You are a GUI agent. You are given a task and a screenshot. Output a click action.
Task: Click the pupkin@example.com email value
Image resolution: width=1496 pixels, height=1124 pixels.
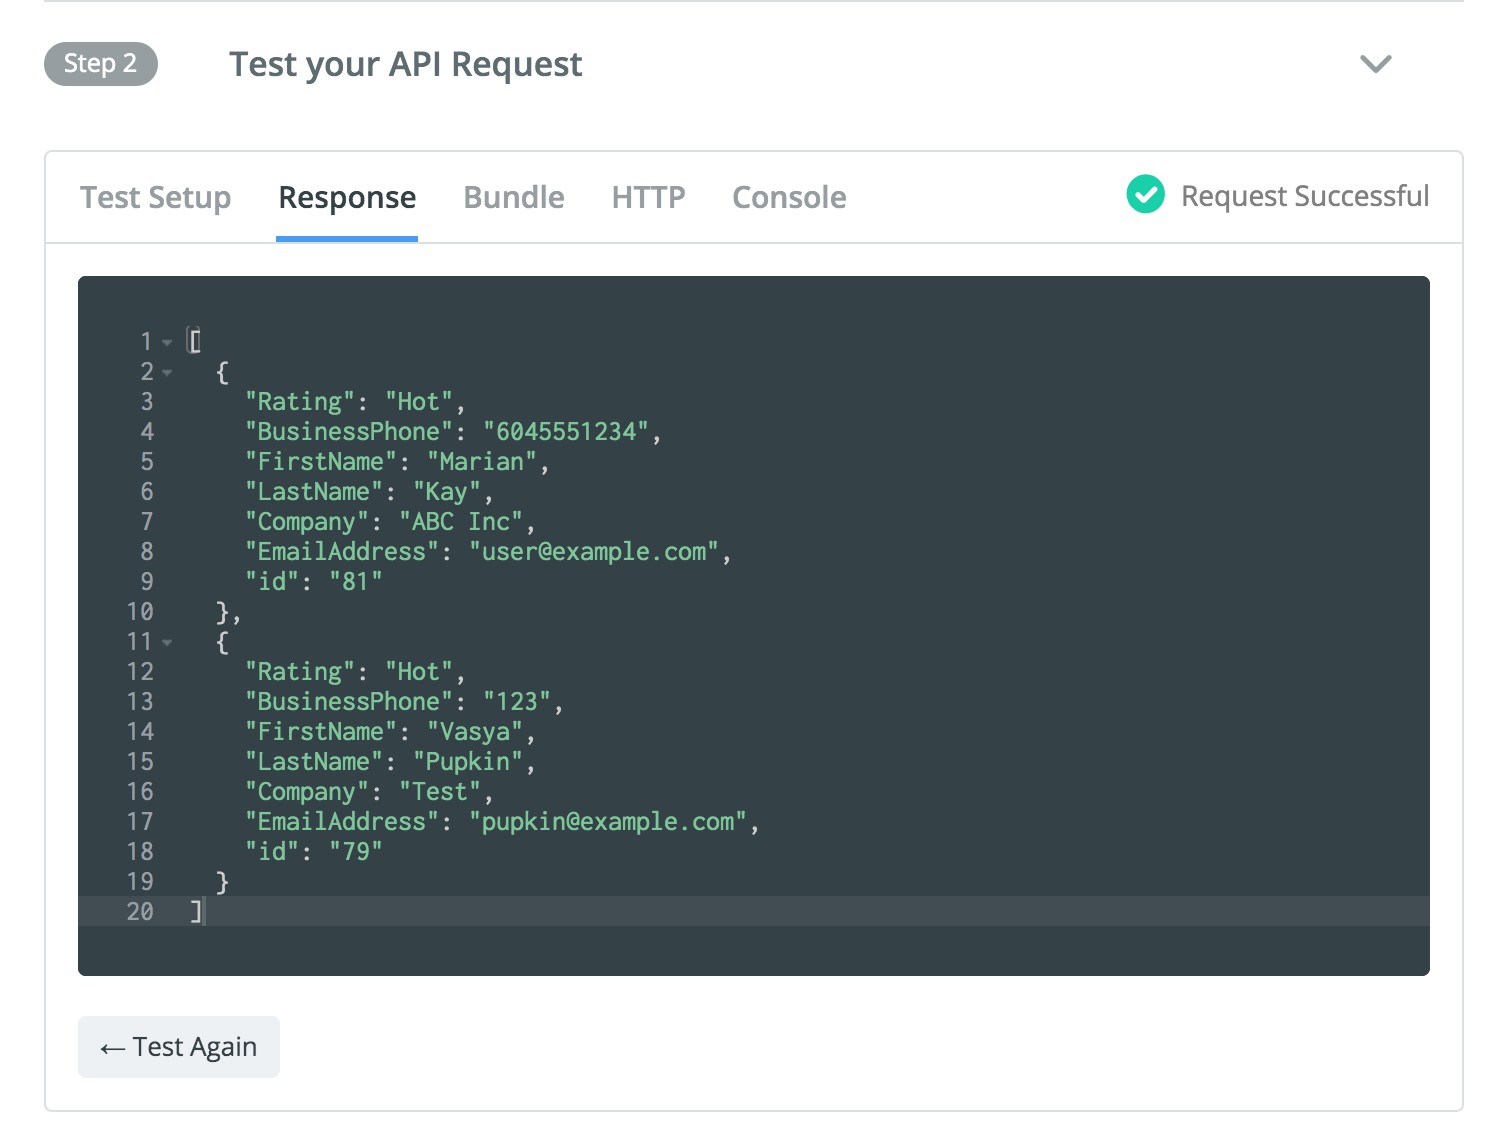coord(608,822)
